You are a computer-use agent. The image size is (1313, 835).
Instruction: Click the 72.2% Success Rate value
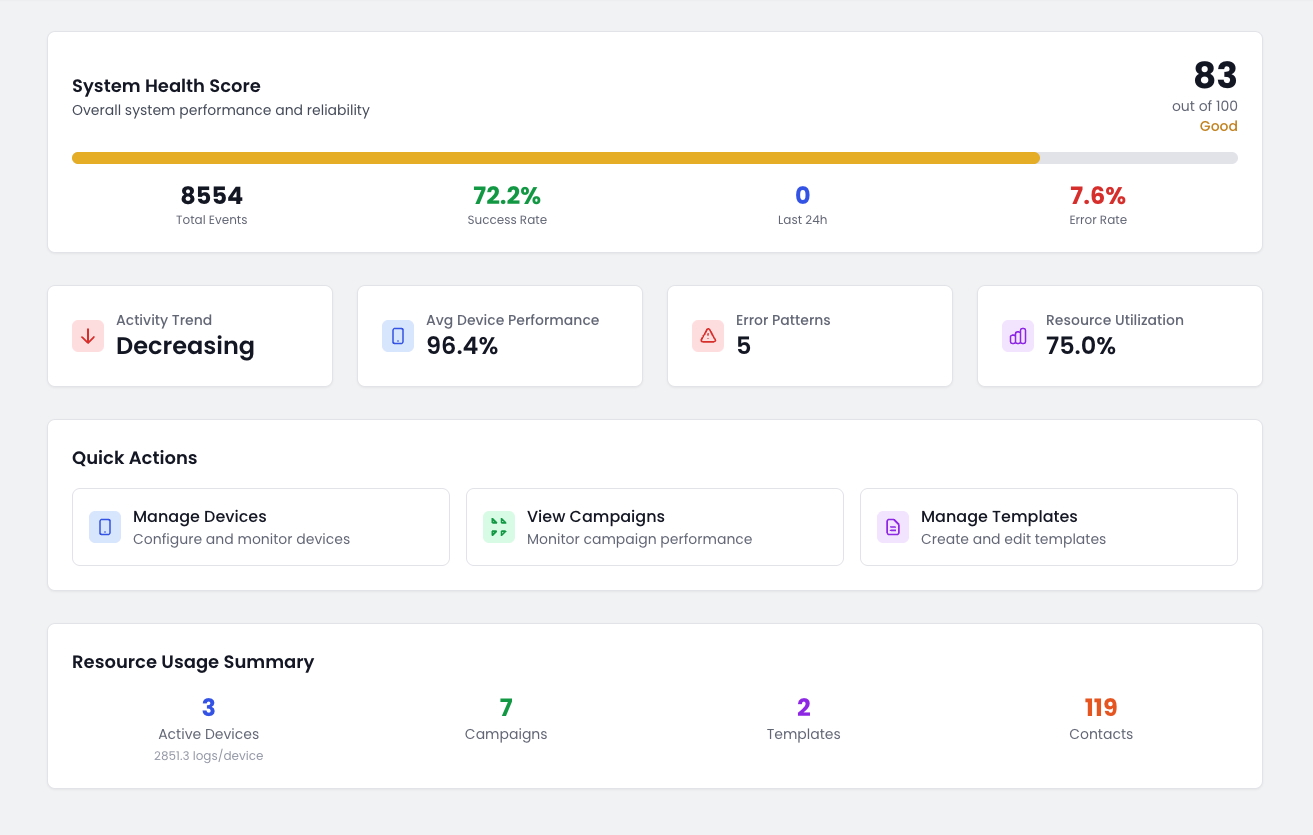[507, 195]
